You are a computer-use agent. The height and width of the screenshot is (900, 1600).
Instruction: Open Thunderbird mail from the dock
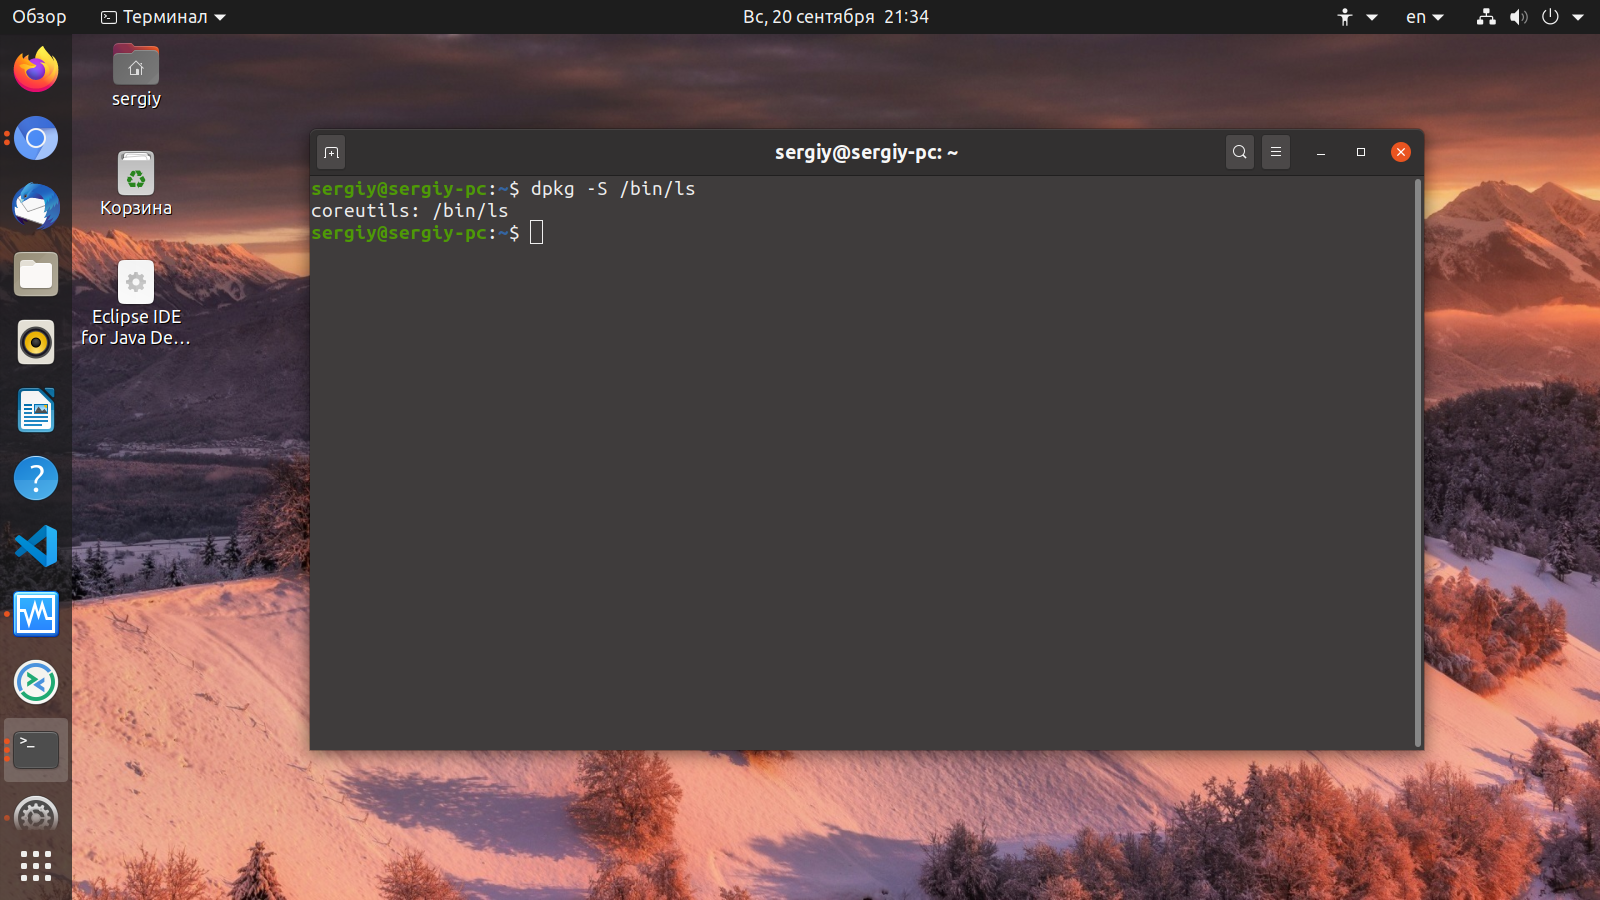pyautogui.click(x=36, y=206)
